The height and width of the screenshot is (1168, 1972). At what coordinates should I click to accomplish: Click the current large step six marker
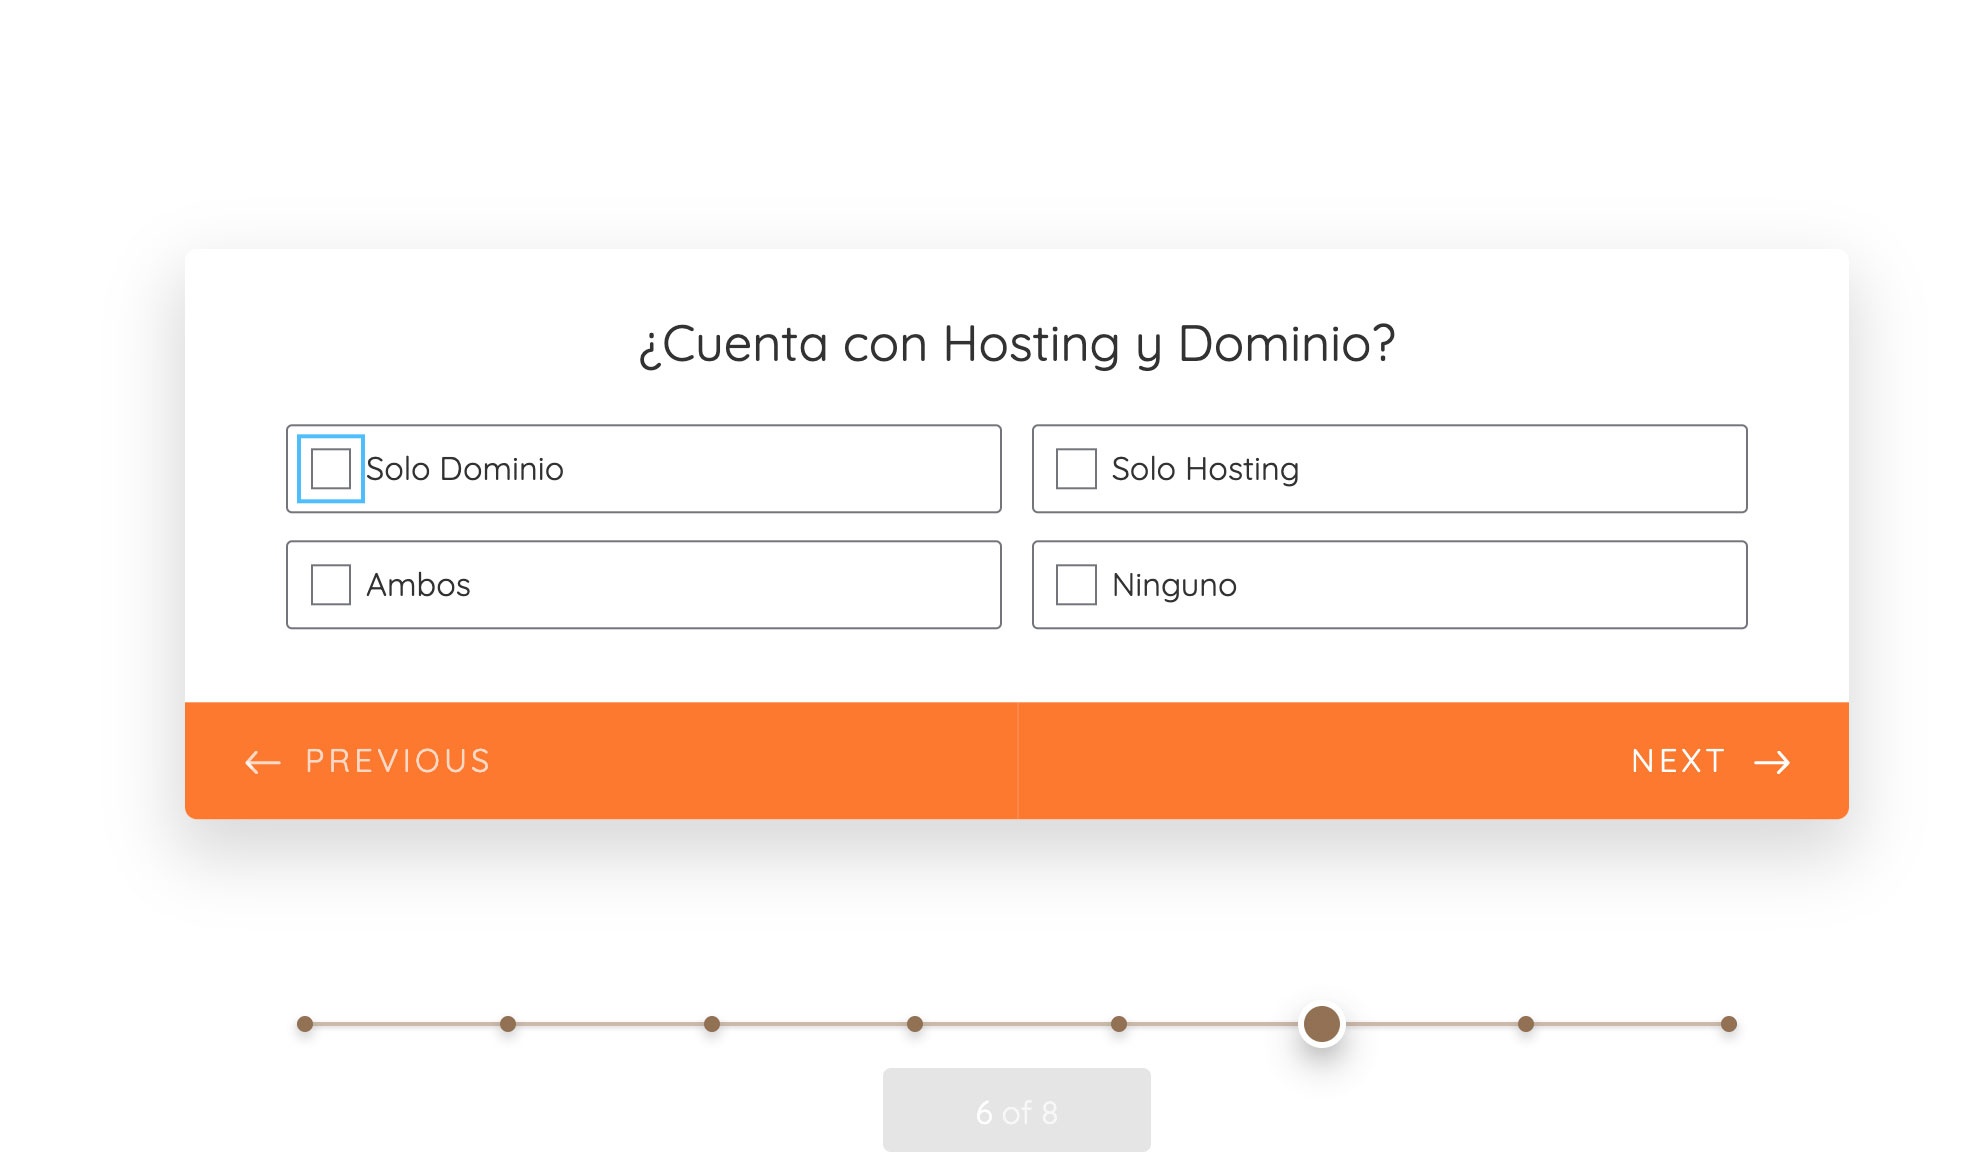click(x=1322, y=1024)
